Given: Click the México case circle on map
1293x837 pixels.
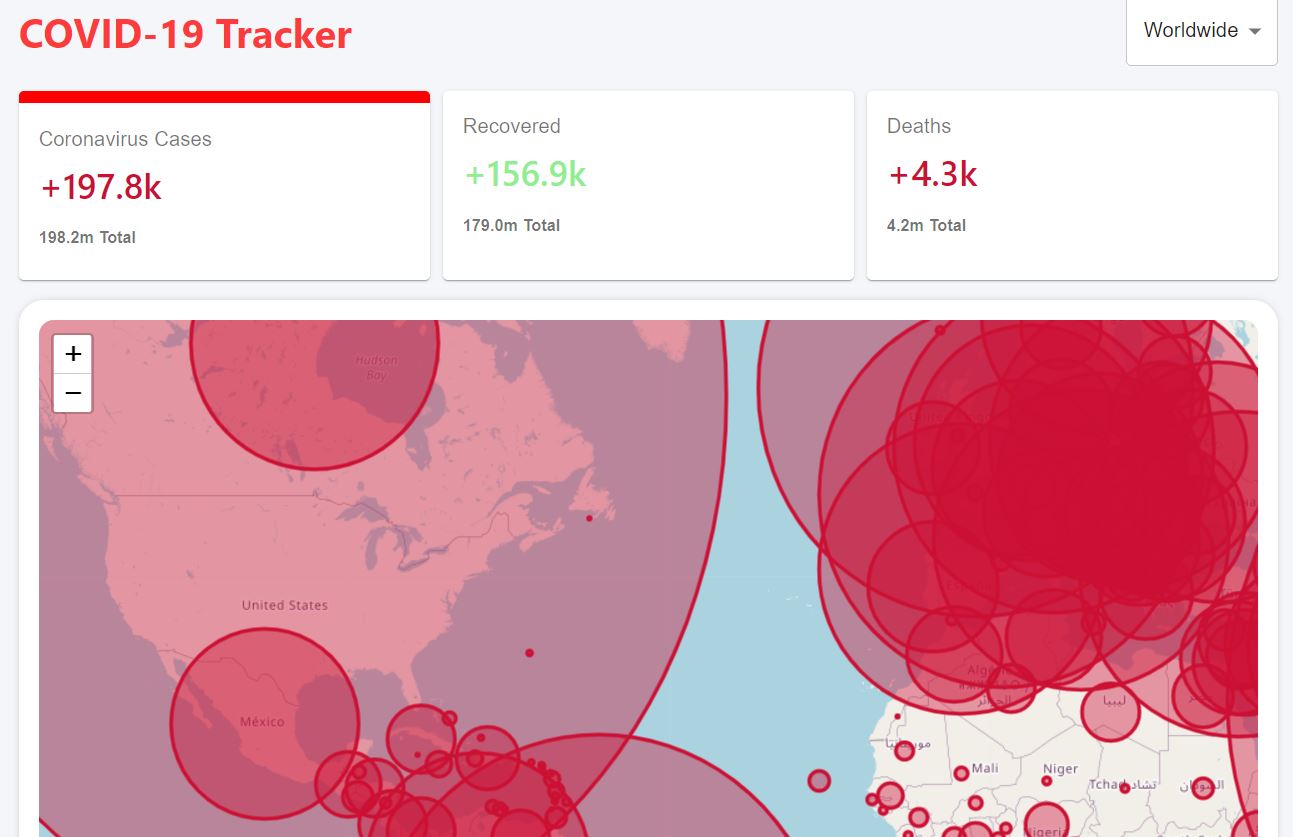Looking at the screenshot, I should 264,722.
